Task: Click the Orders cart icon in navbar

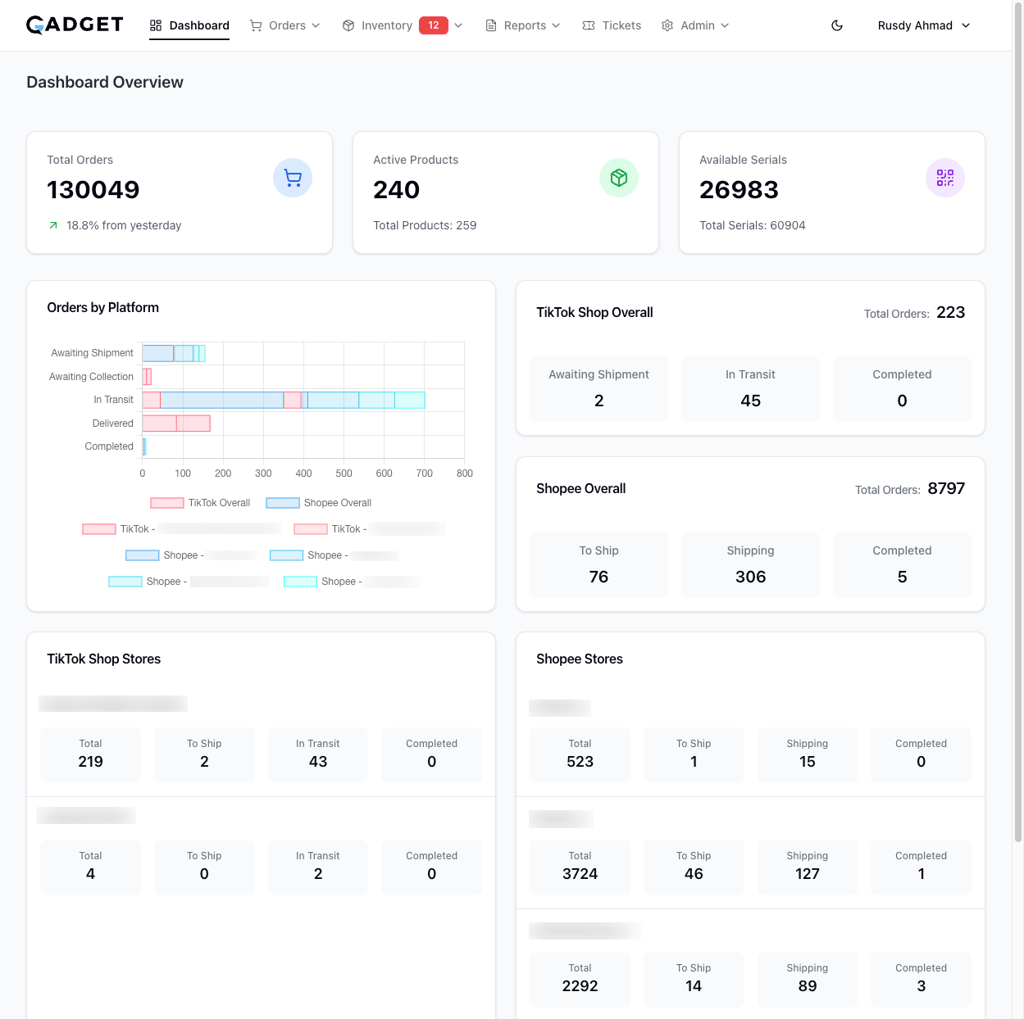Action: (256, 25)
